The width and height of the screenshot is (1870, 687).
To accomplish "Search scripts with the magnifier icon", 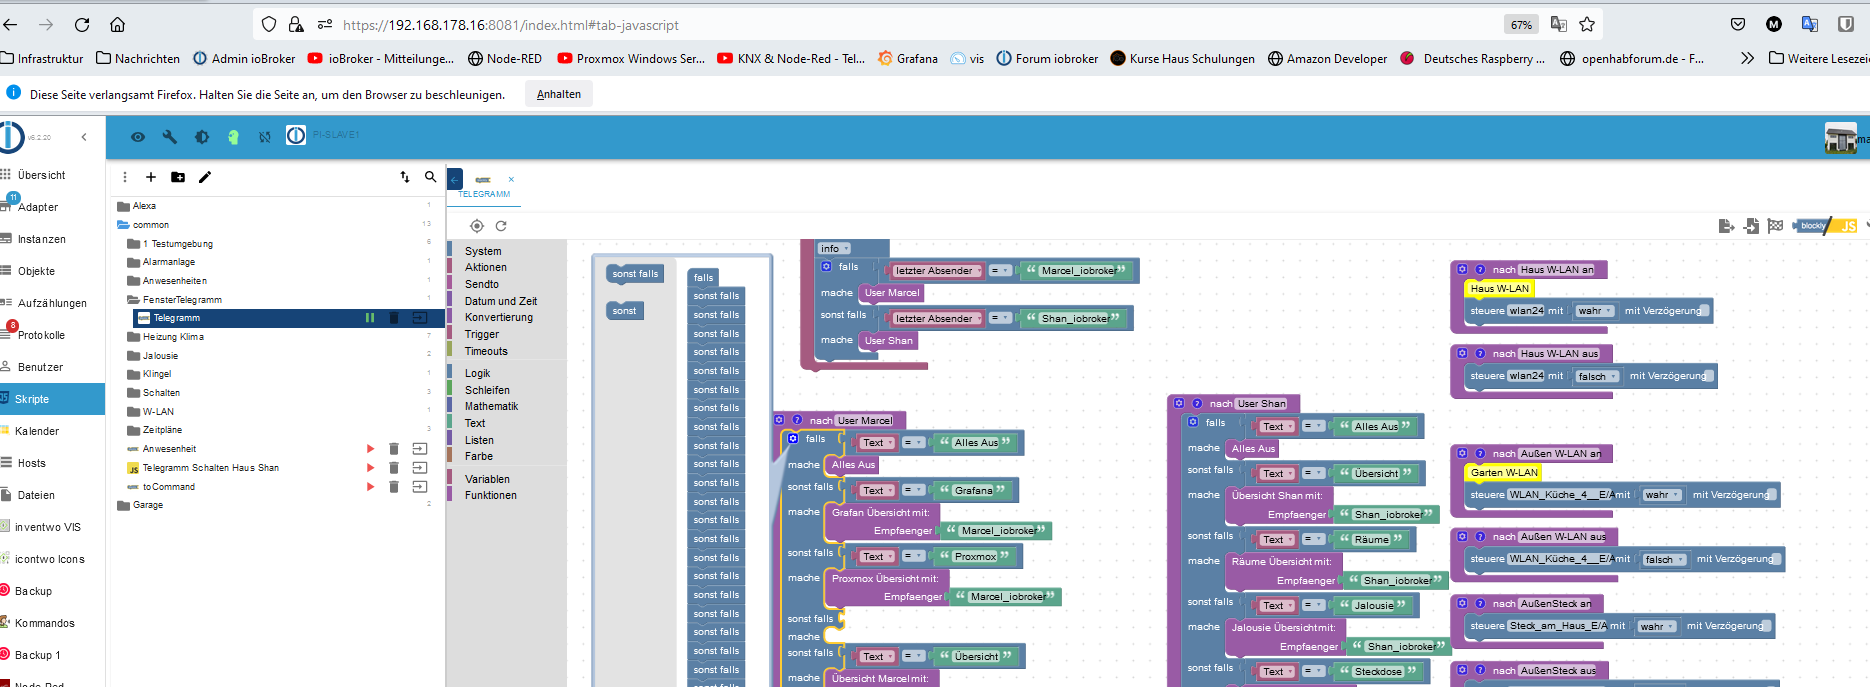I will pyautogui.click(x=431, y=177).
